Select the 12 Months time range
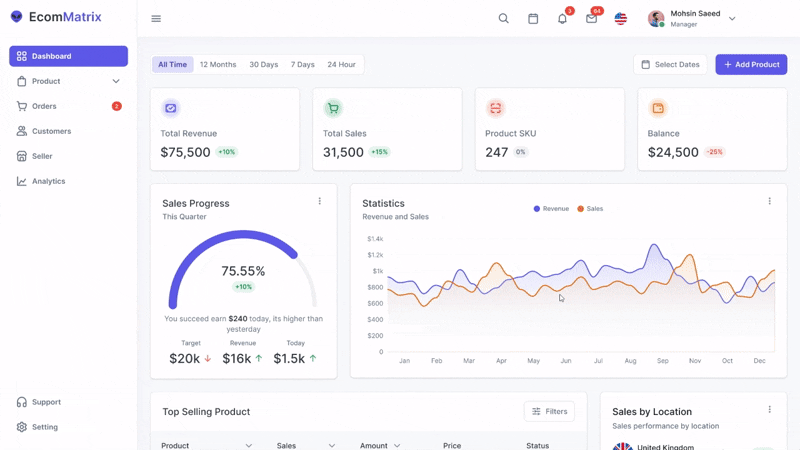The height and width of the screenshot is (450, 800). pos(218,65)
